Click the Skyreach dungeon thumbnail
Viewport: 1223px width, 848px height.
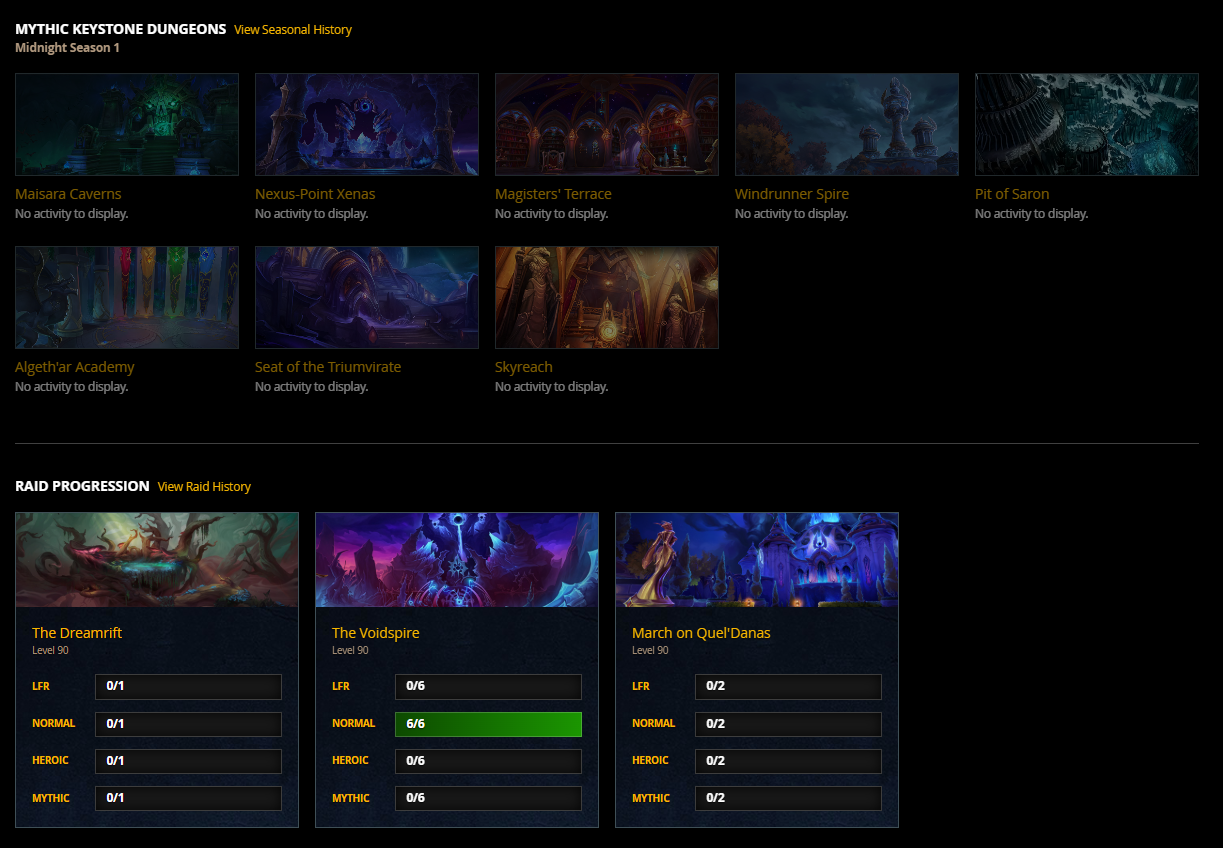click(x=607, y=298)
